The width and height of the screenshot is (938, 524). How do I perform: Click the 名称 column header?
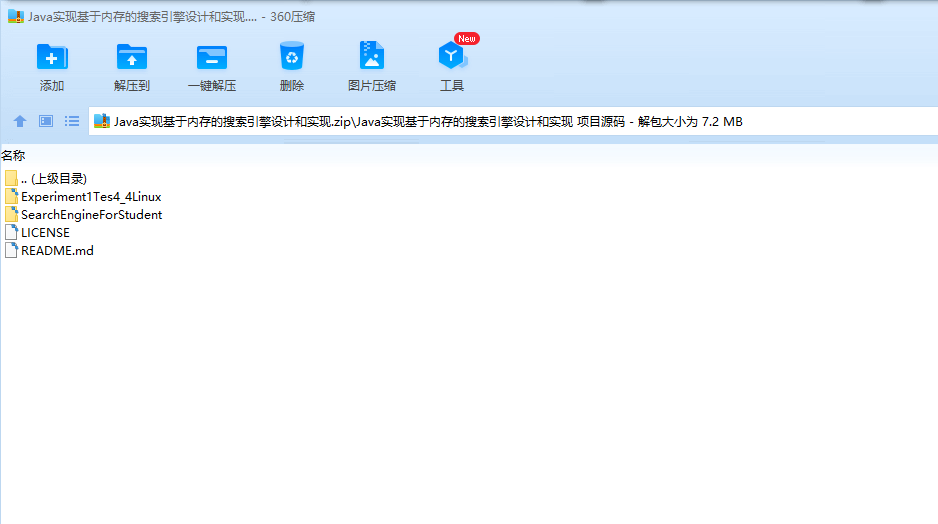tap(13, 156)
